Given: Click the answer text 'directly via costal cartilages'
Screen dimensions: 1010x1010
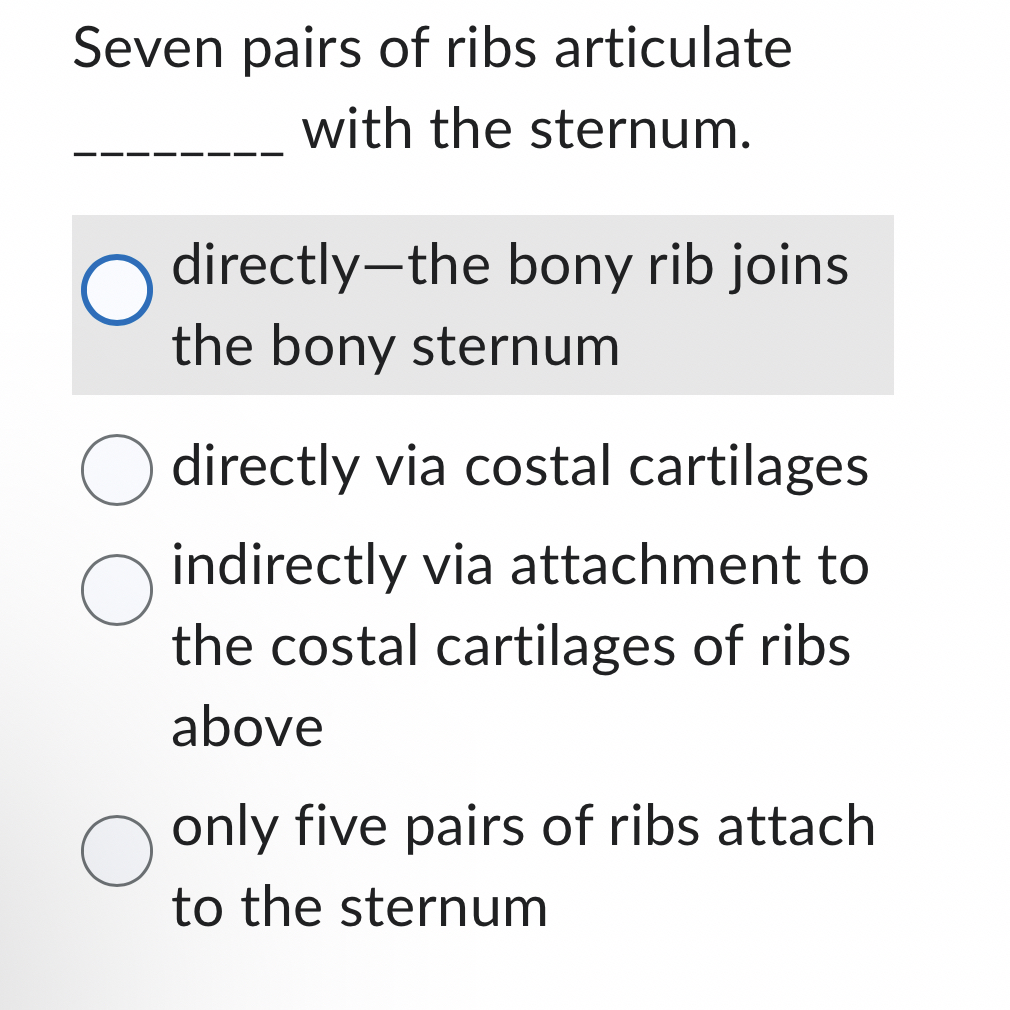Looking at the screenshot, I should [520, 468].
